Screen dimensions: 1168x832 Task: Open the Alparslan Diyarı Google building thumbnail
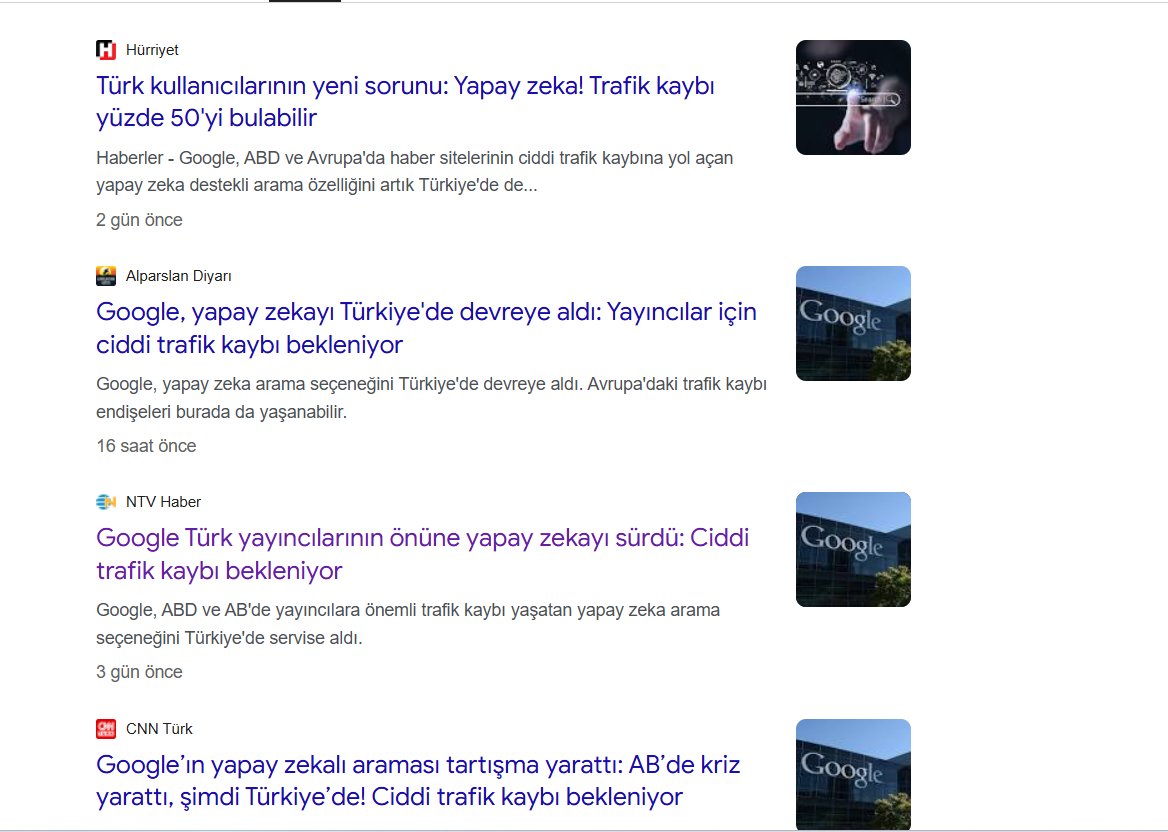click(853, 323)
